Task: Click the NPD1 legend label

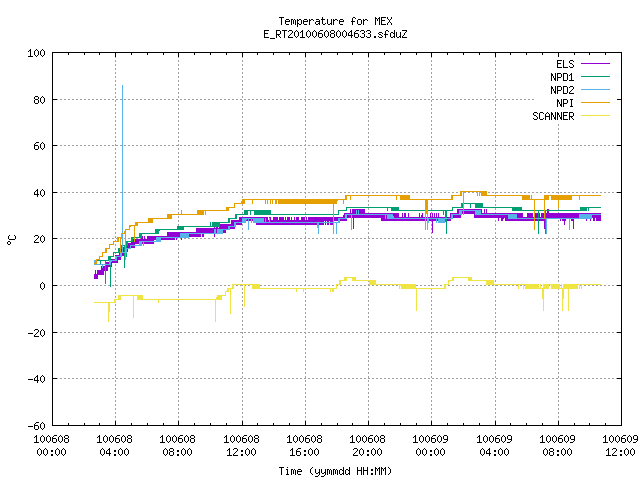Action: pos(562,77)
